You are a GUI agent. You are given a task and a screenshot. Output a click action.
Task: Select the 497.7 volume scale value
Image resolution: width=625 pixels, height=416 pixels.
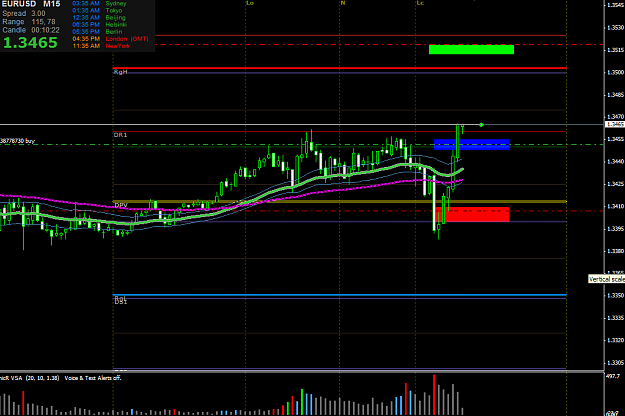tap(613, 376)
